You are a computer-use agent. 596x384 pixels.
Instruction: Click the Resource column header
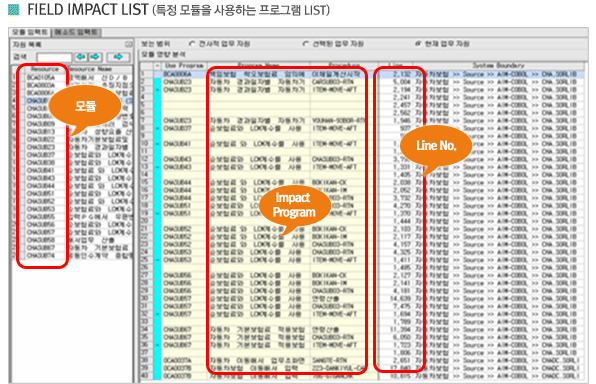pos(44,69)
